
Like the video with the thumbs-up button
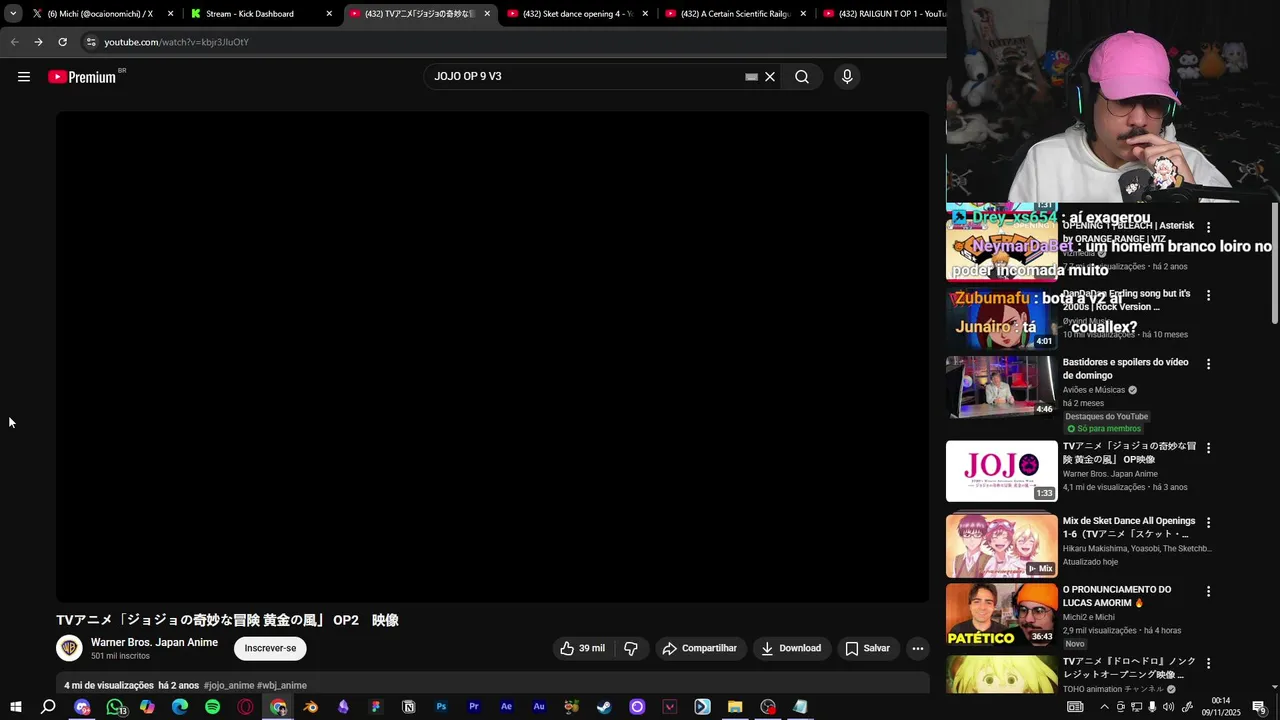pyautogui.click(x=583, y=648)
